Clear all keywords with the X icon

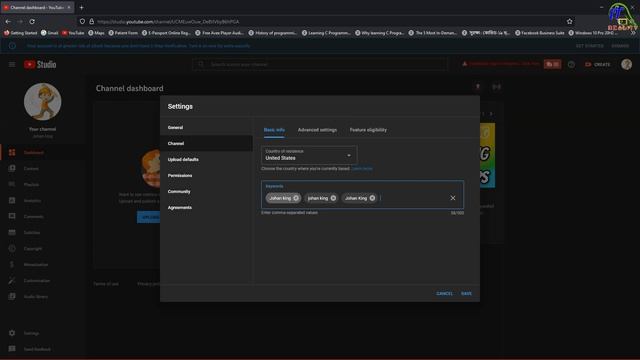pos(453,198)
